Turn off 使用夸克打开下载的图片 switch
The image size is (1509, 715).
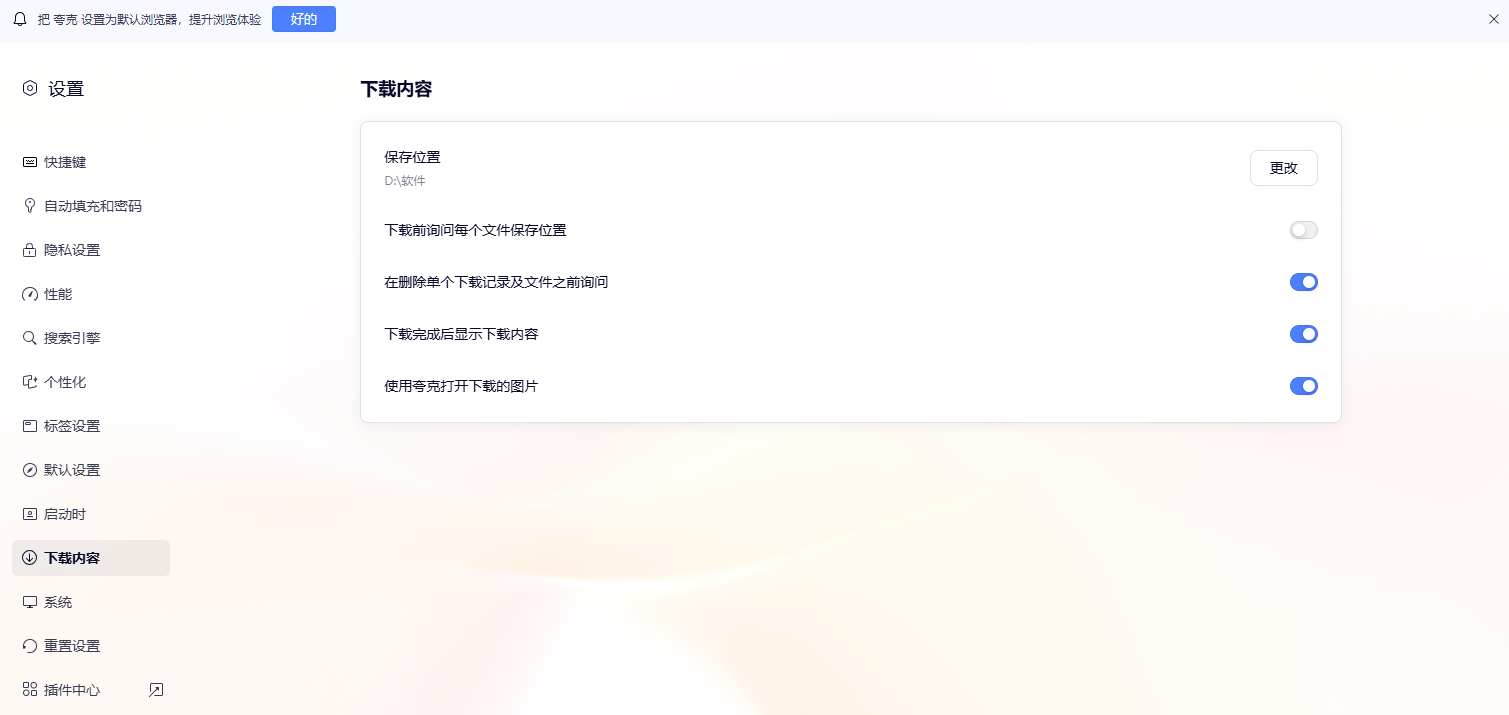[1303, 386]
